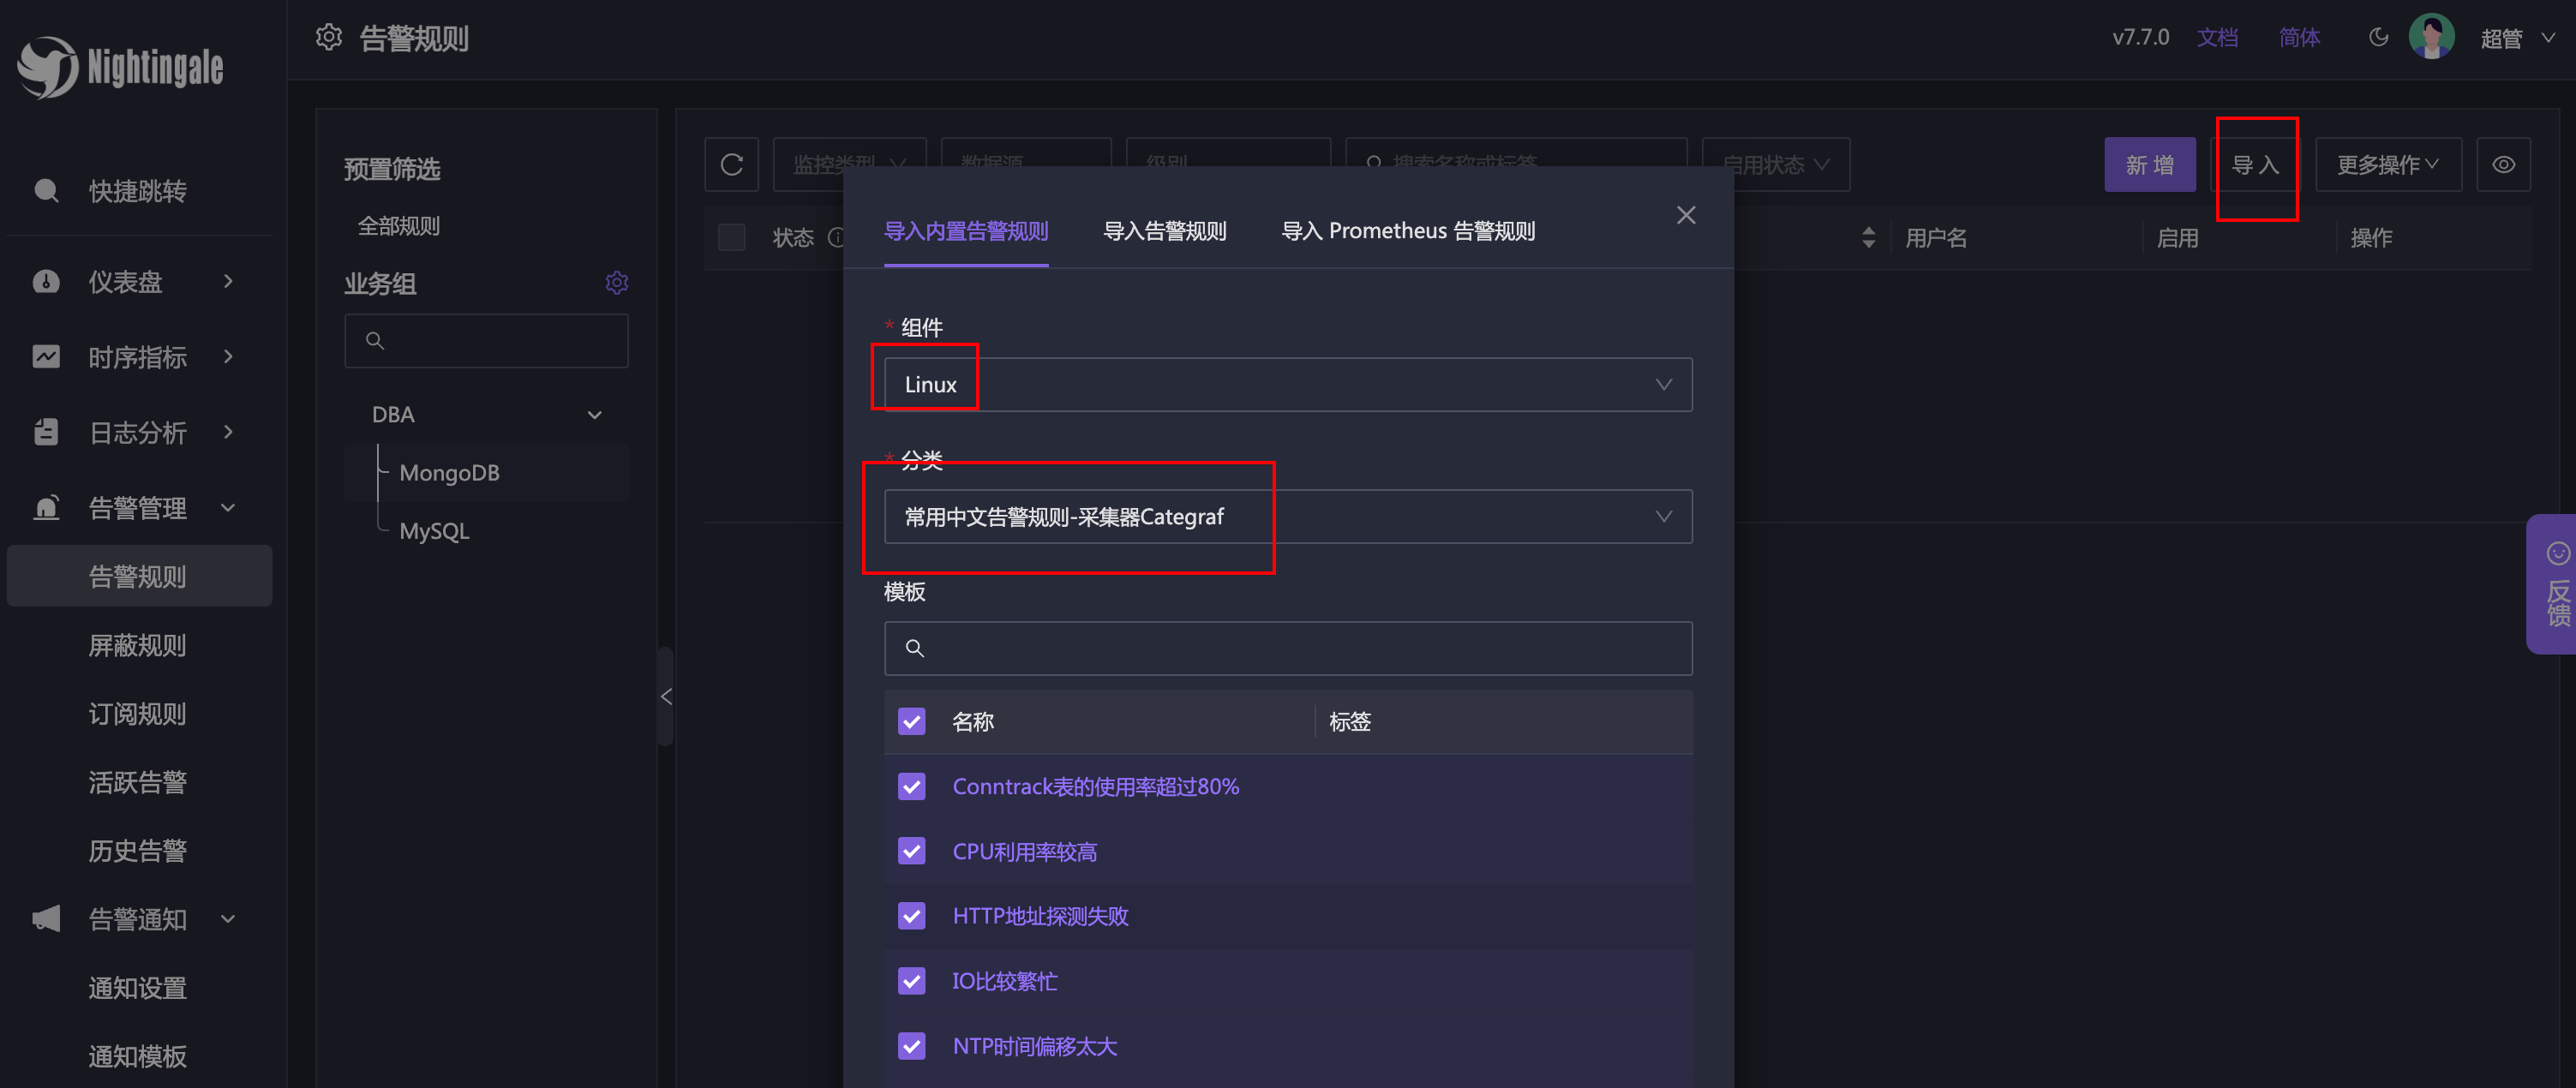Viewport: 2576px width, 1088px height.
Task: Focus the template search field
Action: (1288, 648)
